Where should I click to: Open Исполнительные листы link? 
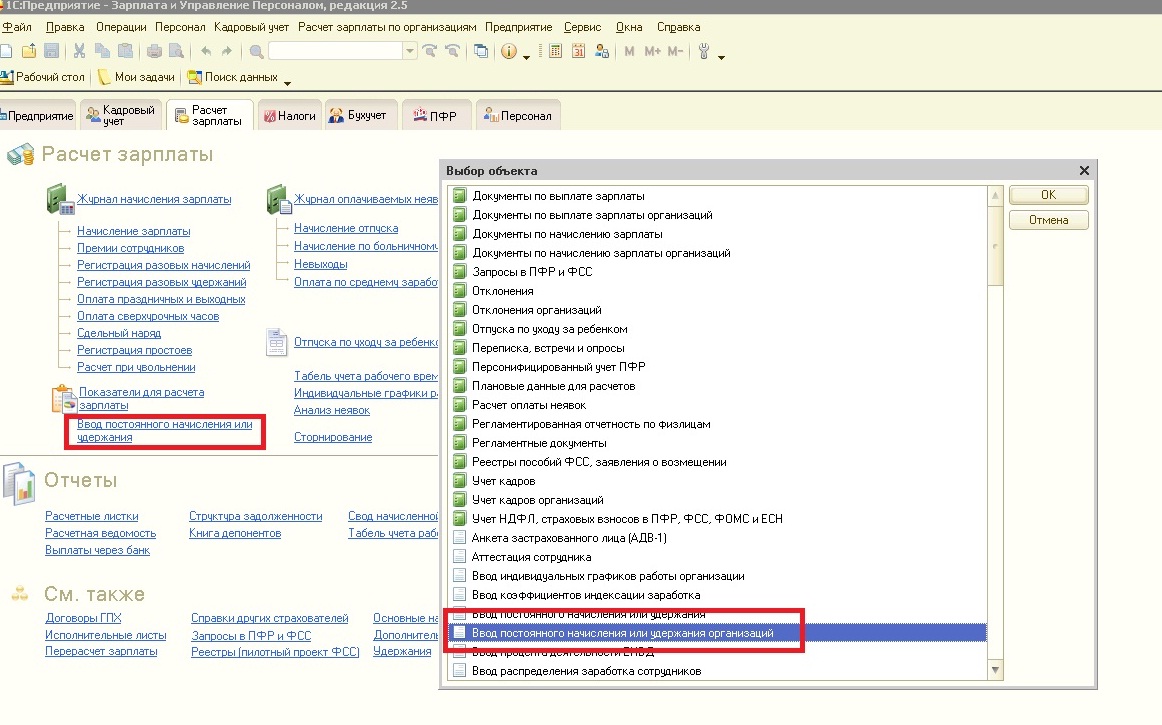coord(105,635)
